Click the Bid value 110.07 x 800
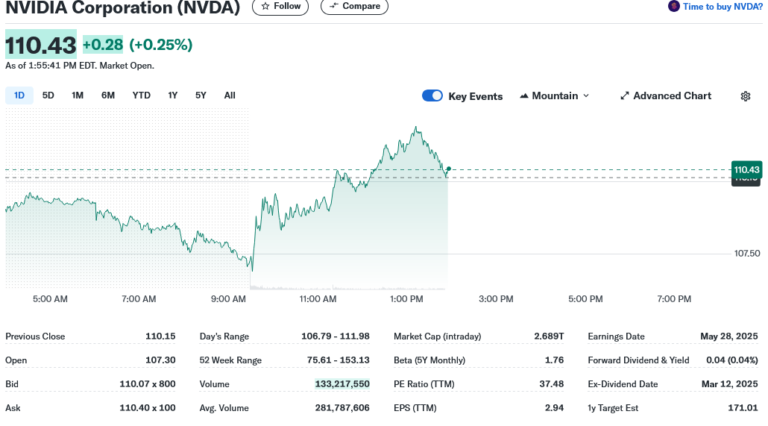 tap(147, 384)
